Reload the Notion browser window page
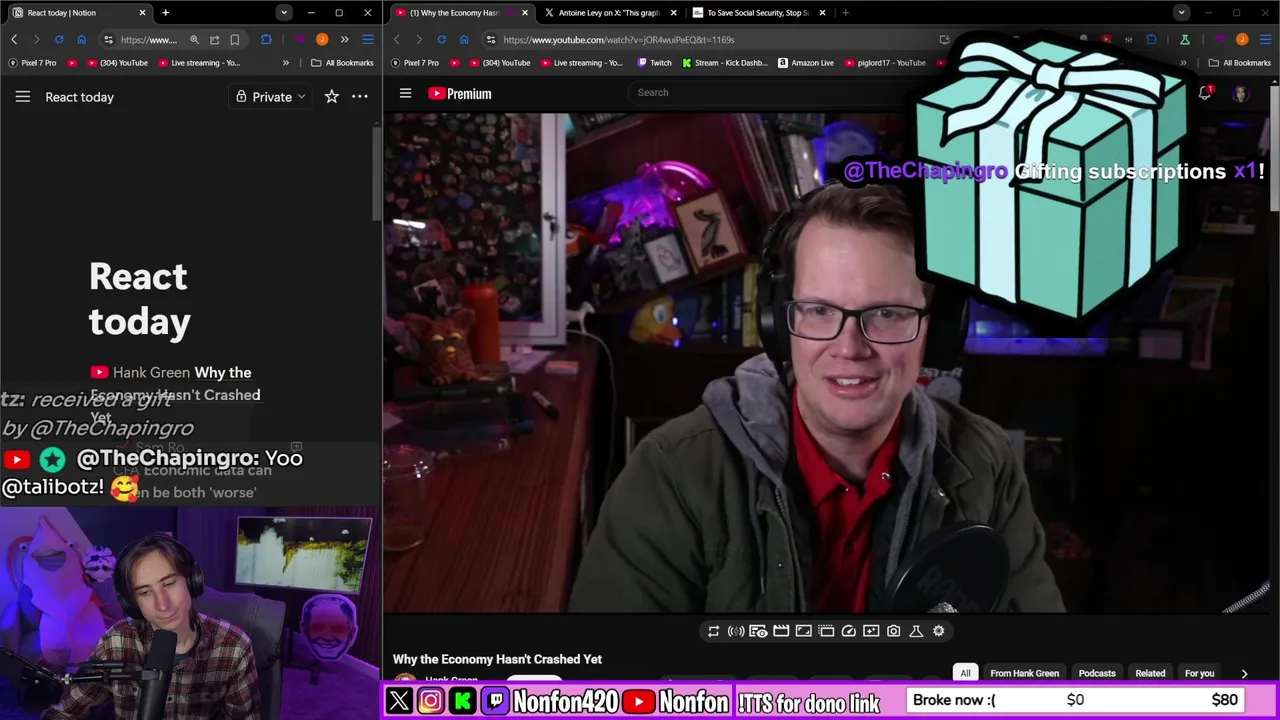The width and height of the screenshot is (1280, 720). click(59, 40)
